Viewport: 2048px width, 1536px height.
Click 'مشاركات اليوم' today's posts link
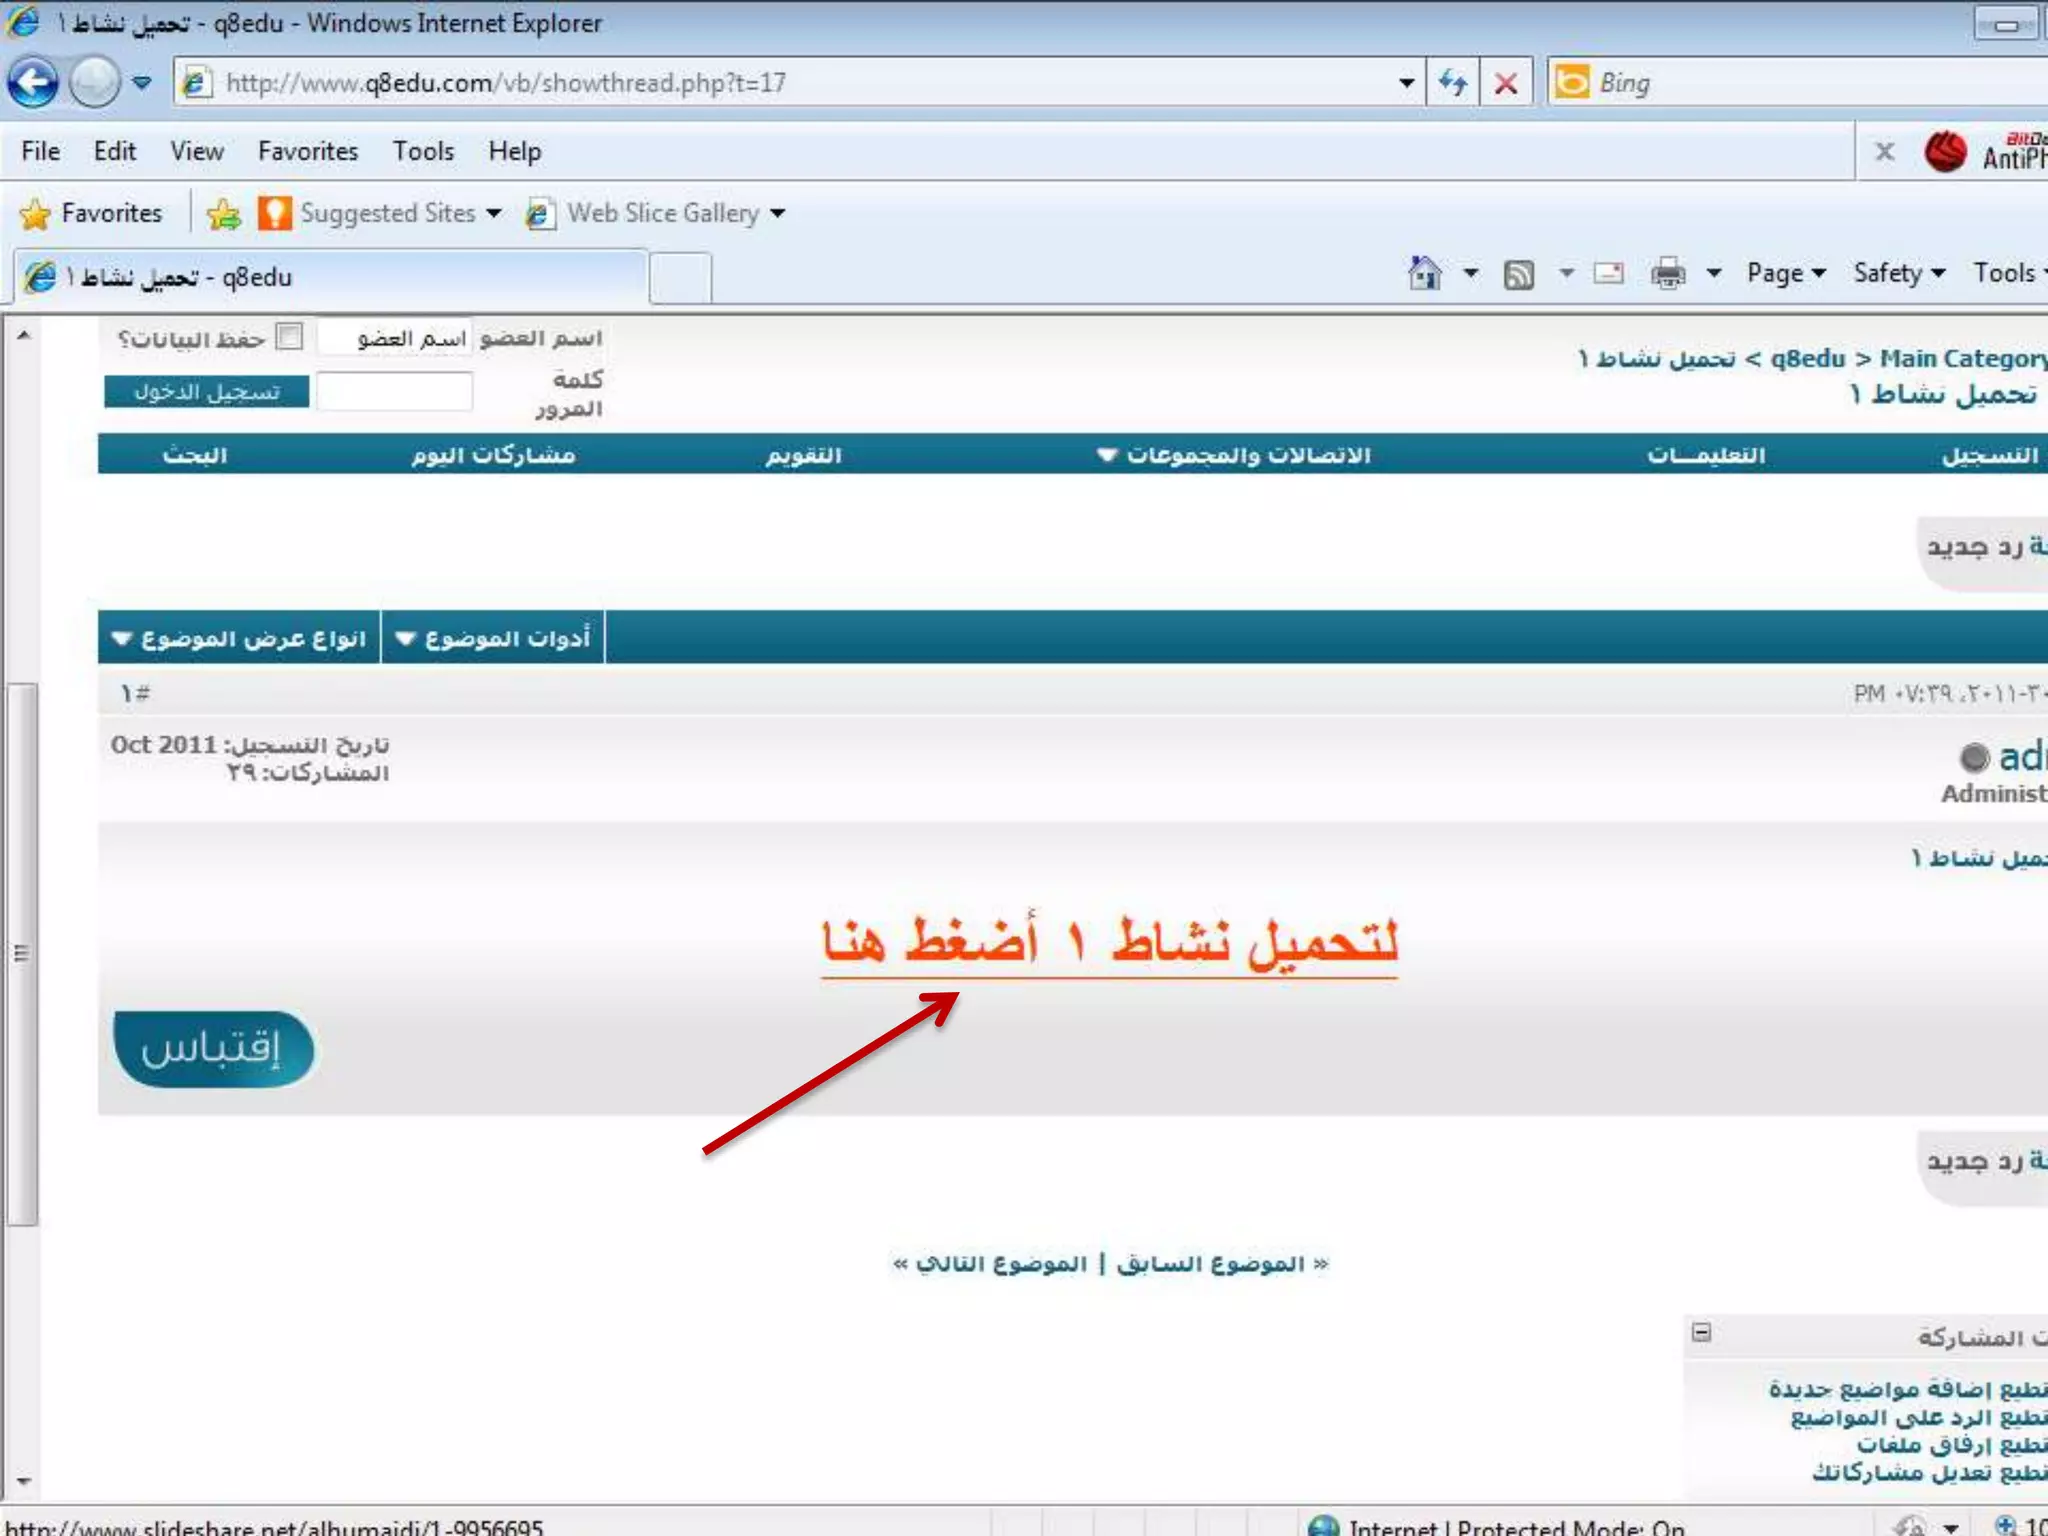coord(493,455)
